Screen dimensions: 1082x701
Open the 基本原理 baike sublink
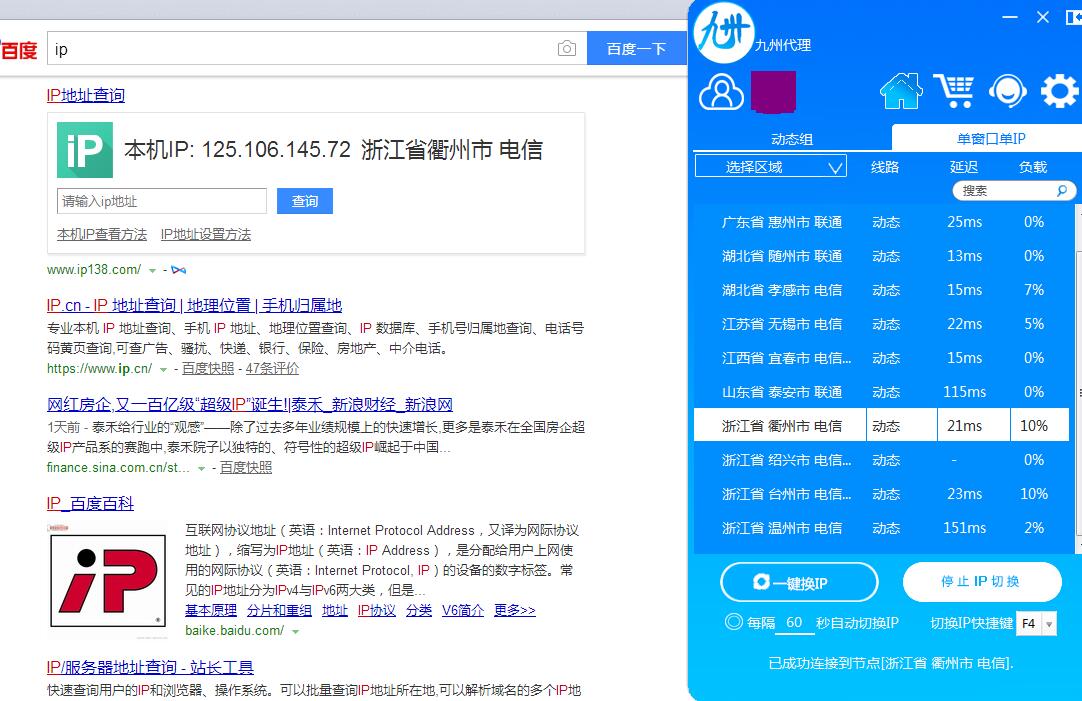pyautogui.click(x=210, y=610)
